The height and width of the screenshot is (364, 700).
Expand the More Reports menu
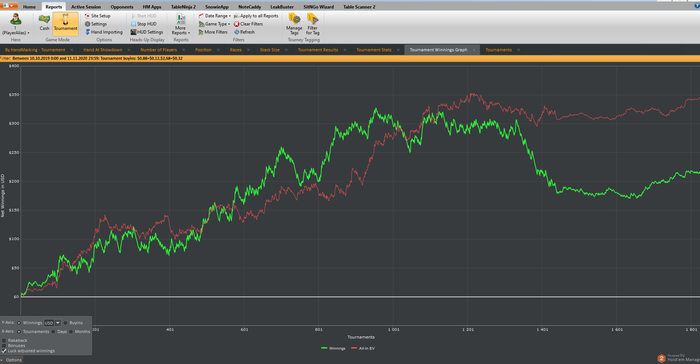pos(181,24)
